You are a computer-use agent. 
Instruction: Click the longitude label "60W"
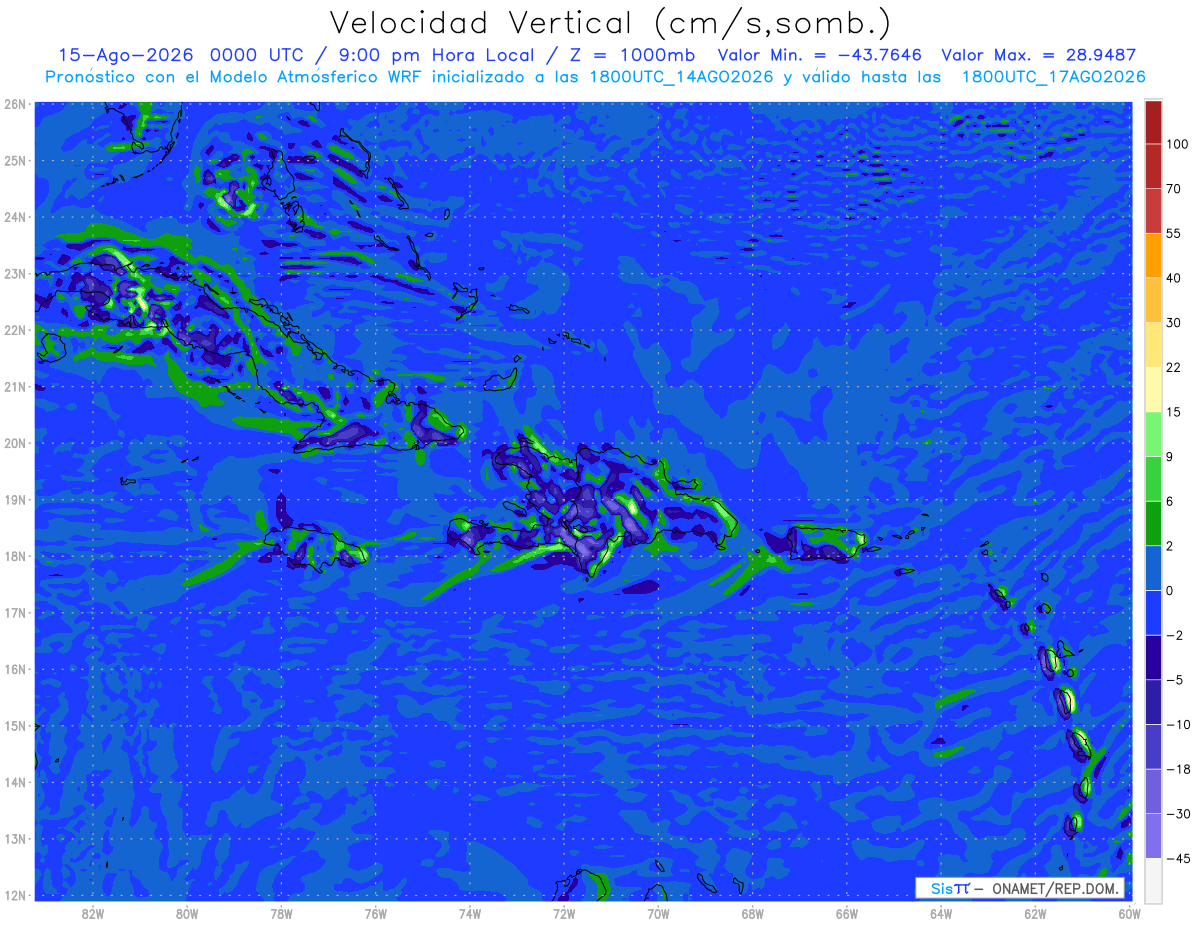click(1130, 913)
